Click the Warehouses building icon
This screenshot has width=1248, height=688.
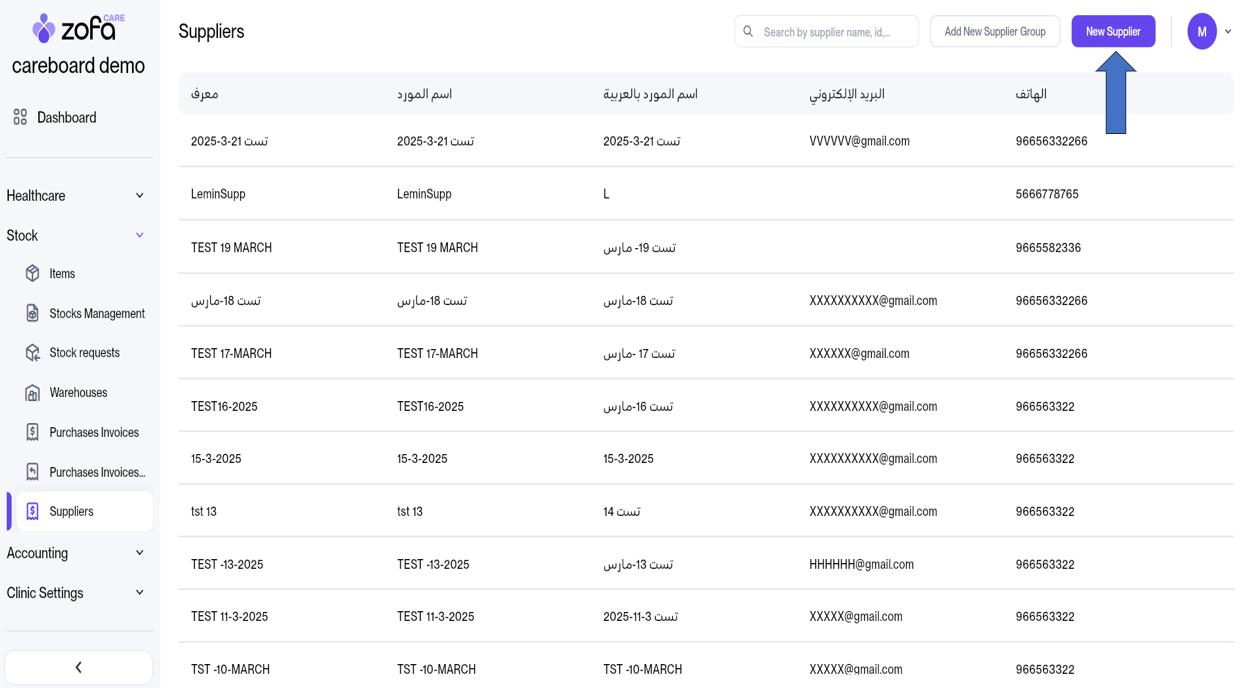pos(32,393)
